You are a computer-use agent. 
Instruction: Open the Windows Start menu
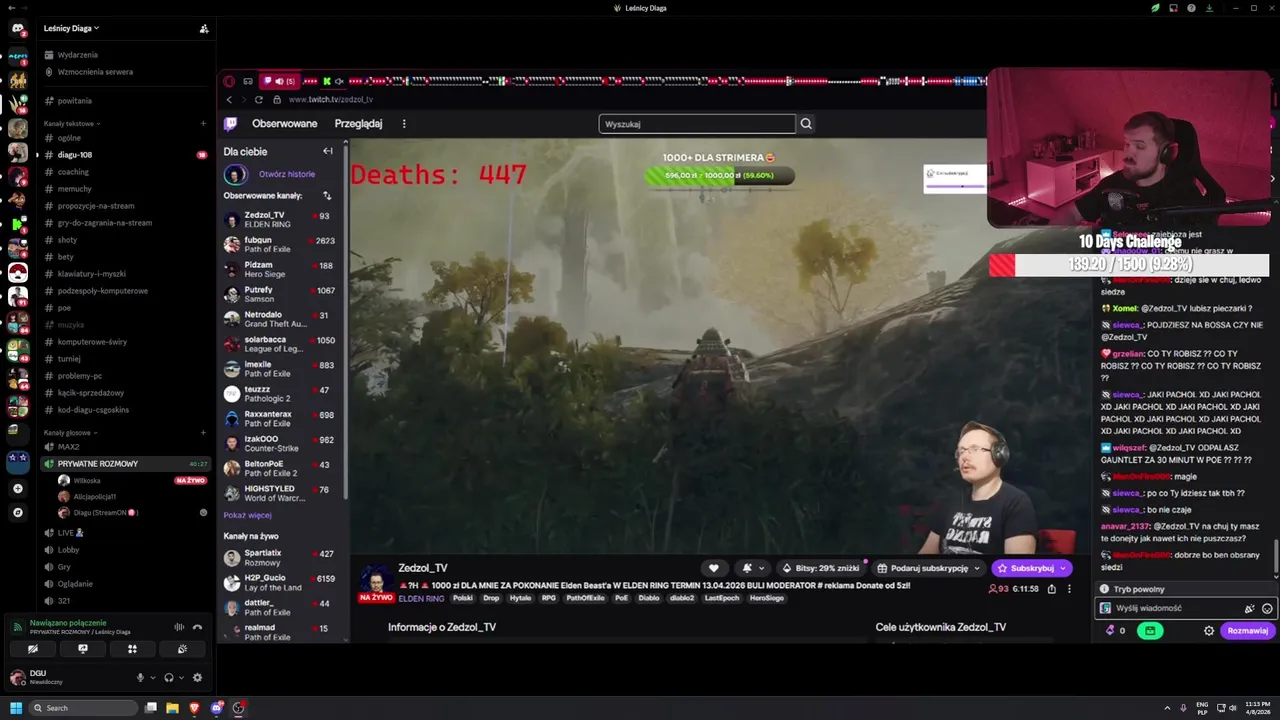(x=16, y=708)
